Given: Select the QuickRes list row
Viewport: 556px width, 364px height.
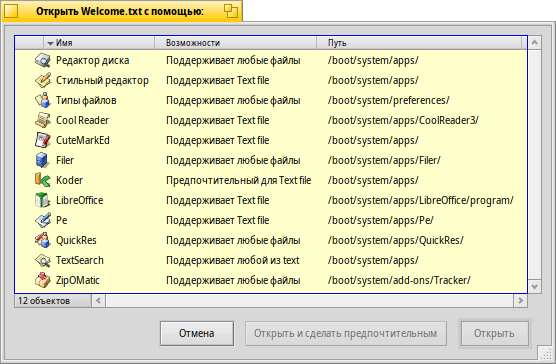Looking at the screenshot, I should pyautogui.click(x=271, y=240).
